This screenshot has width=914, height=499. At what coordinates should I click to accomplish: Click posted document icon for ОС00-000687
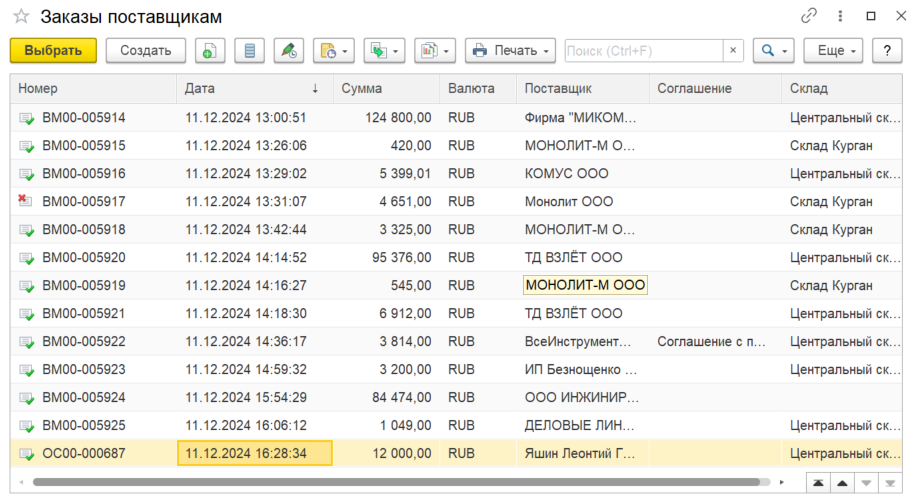pyautogui.click(x=26, y=454)
